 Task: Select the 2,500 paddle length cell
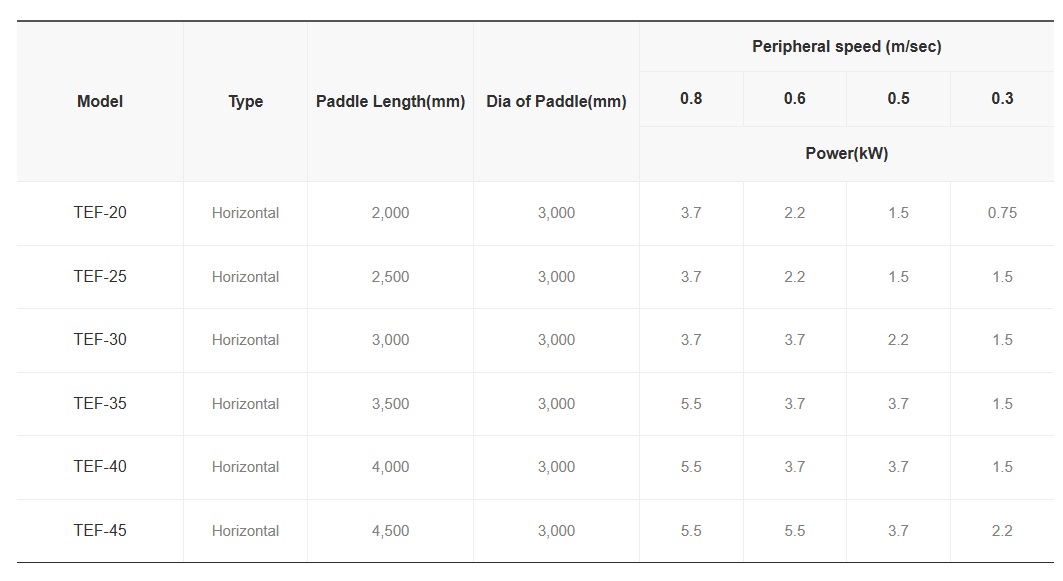click(x=390, y=276)
